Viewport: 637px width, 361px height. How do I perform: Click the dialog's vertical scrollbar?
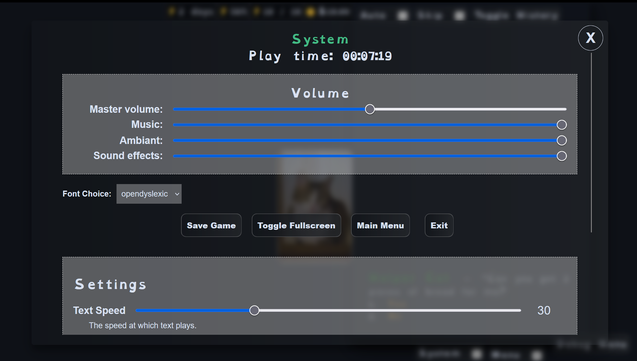[x=592, y=142]
